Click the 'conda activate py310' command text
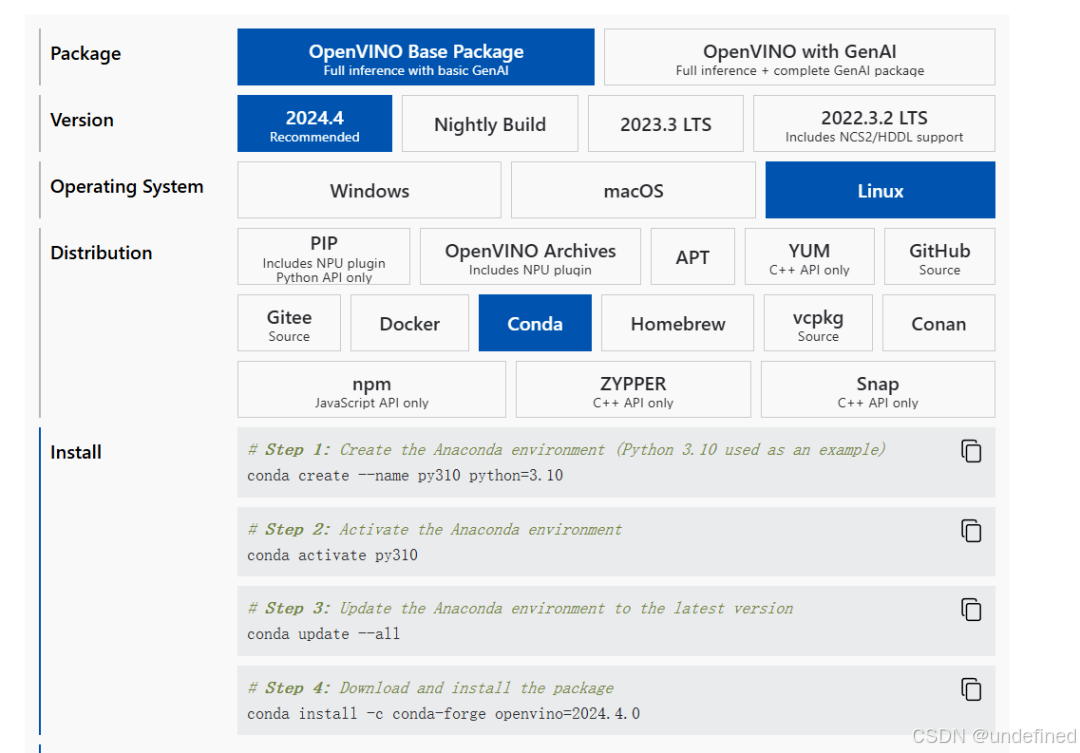Viewport: 1080px width, 753px height. 333,555
